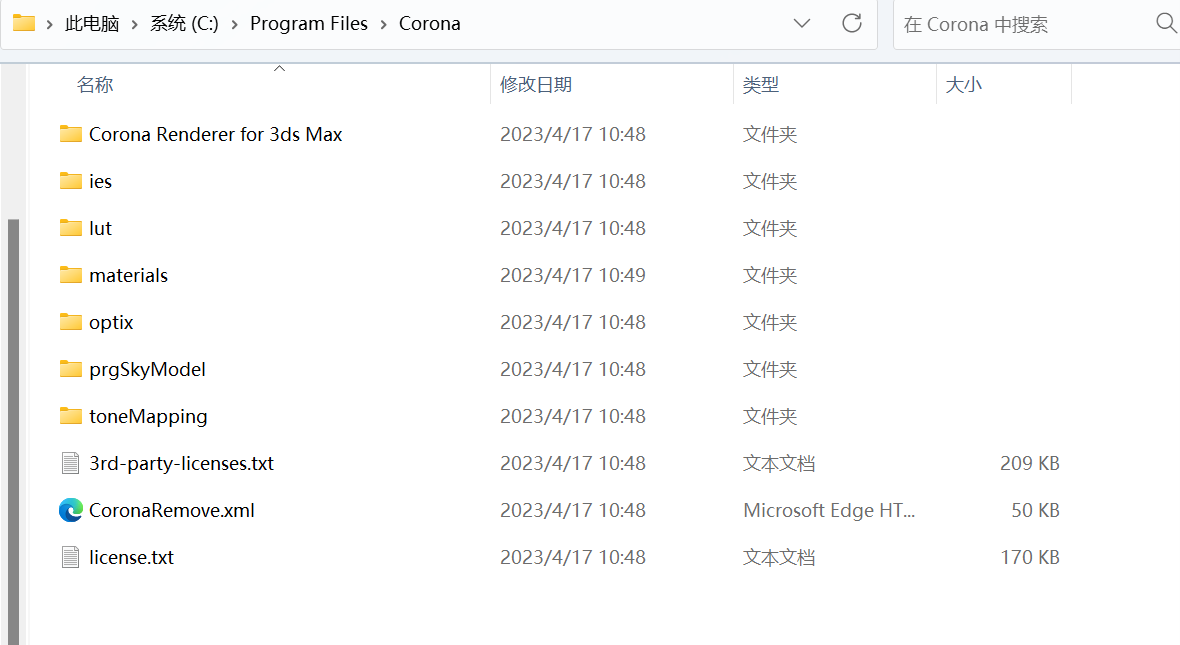This screenshot has height=645, width=1180.
Task: Select the ies folder name
Action: coord(100,181)
